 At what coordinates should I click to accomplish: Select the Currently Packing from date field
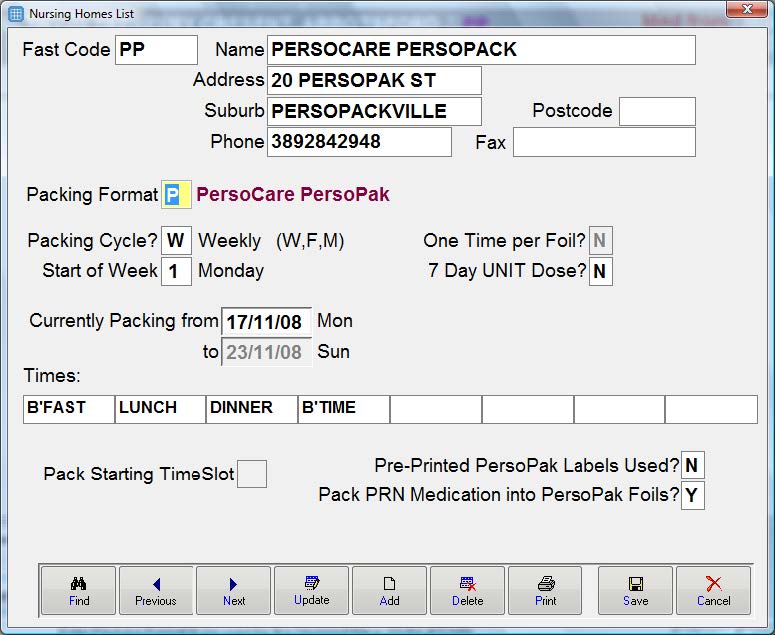[x=266, y=322]
